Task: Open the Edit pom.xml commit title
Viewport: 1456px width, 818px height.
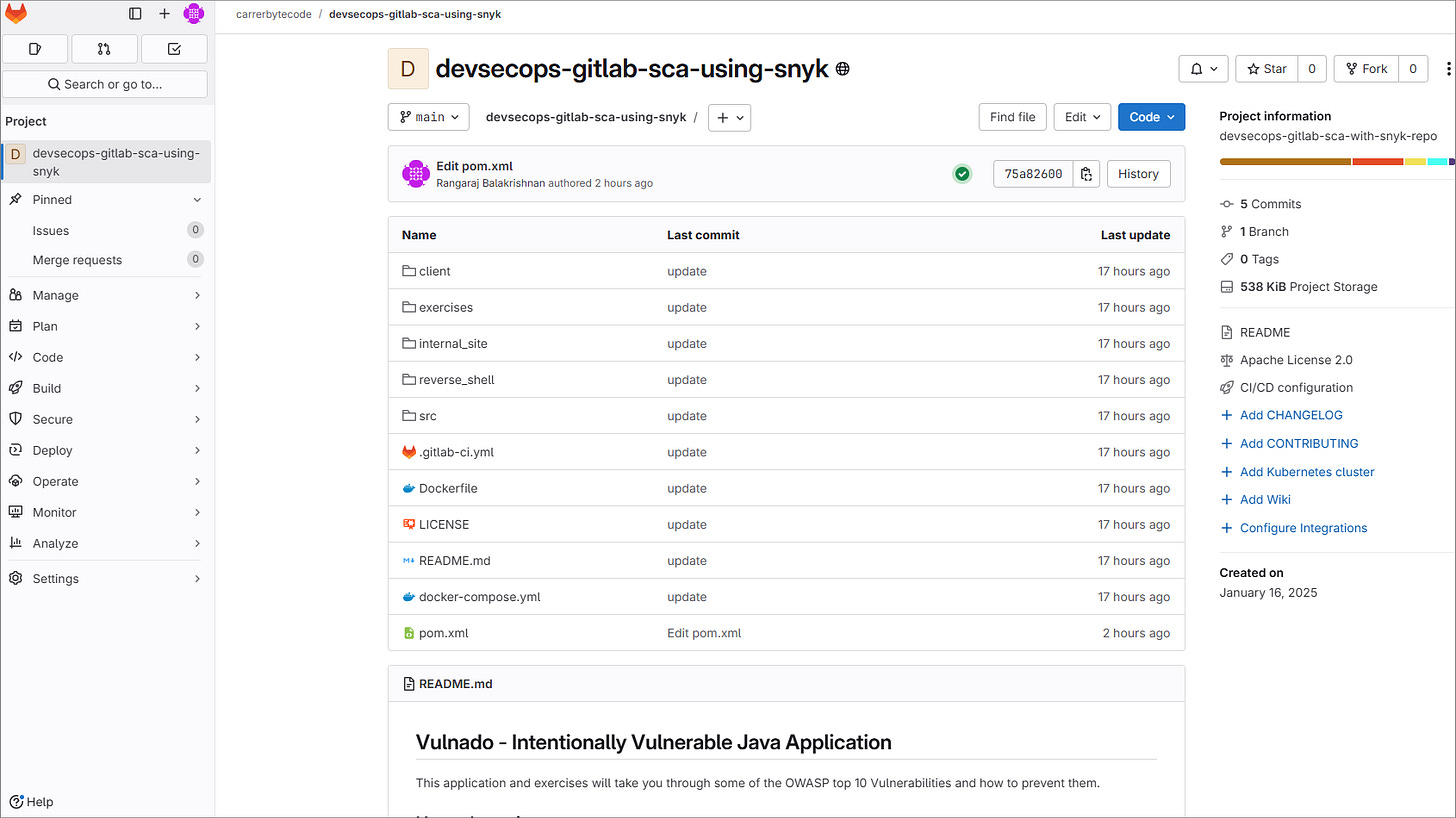Action: point(474,166)
